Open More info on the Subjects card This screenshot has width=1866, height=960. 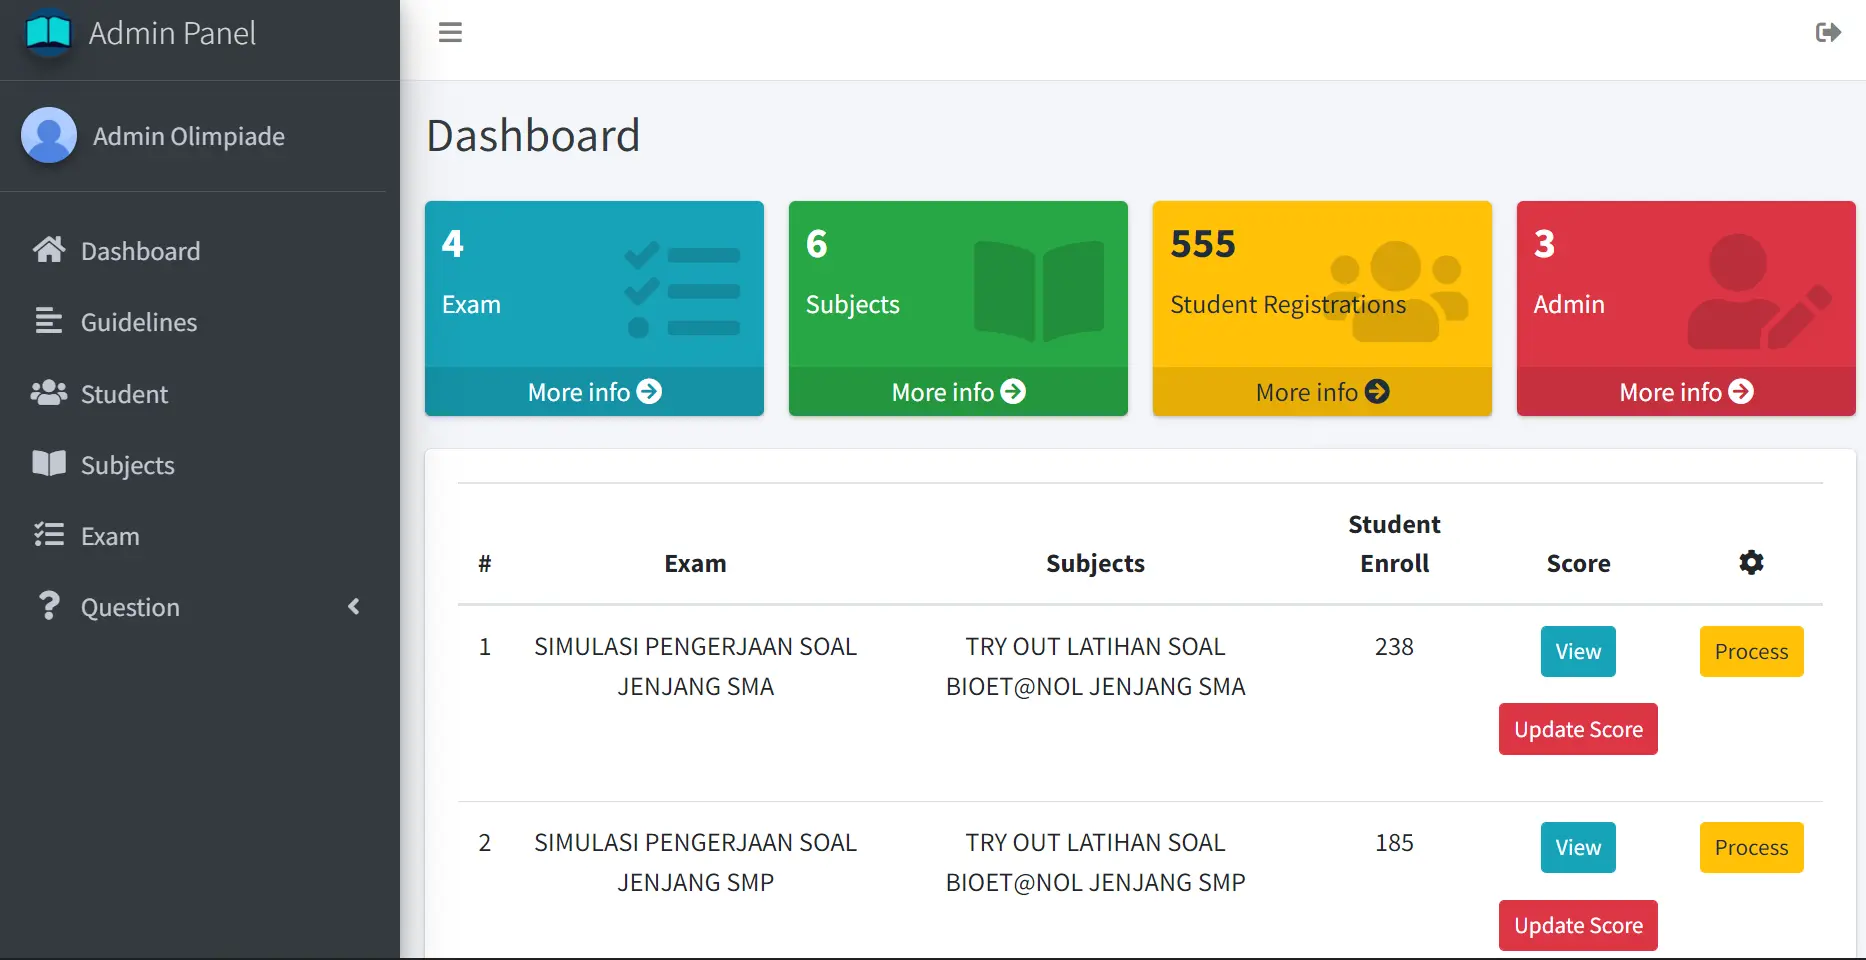coord(958,392)
